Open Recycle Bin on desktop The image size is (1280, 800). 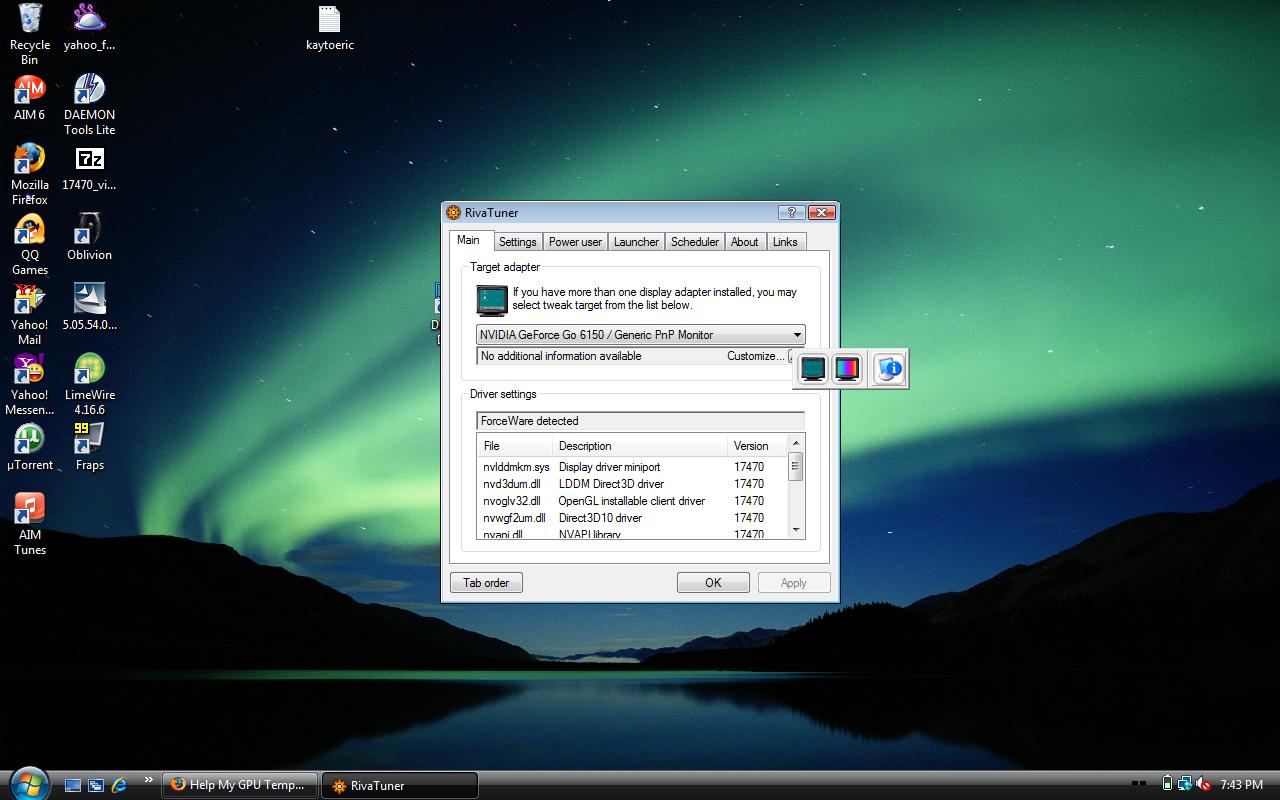coord(30,33)
